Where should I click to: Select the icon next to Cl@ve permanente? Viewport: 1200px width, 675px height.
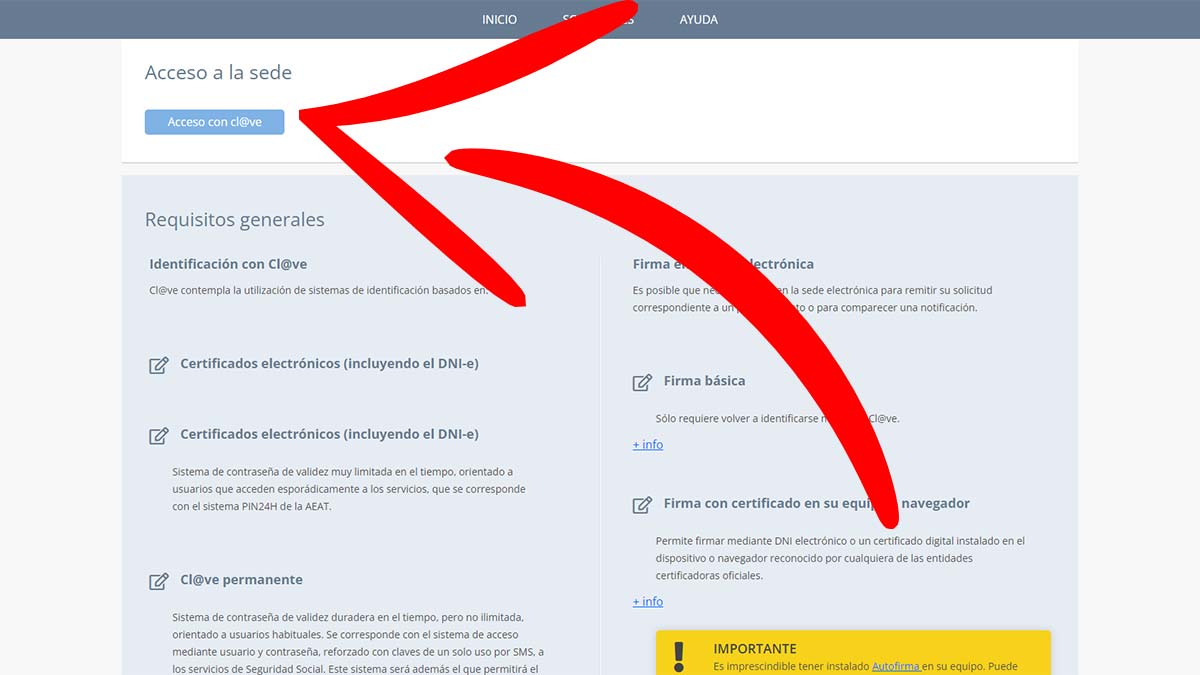158,581
